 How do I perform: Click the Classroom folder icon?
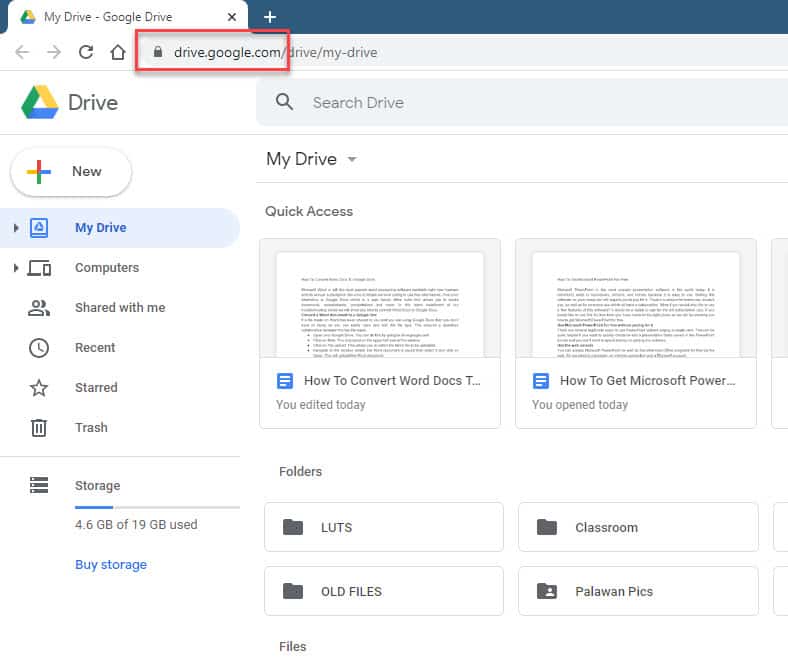pyautogui.click(x=547, y=527)
